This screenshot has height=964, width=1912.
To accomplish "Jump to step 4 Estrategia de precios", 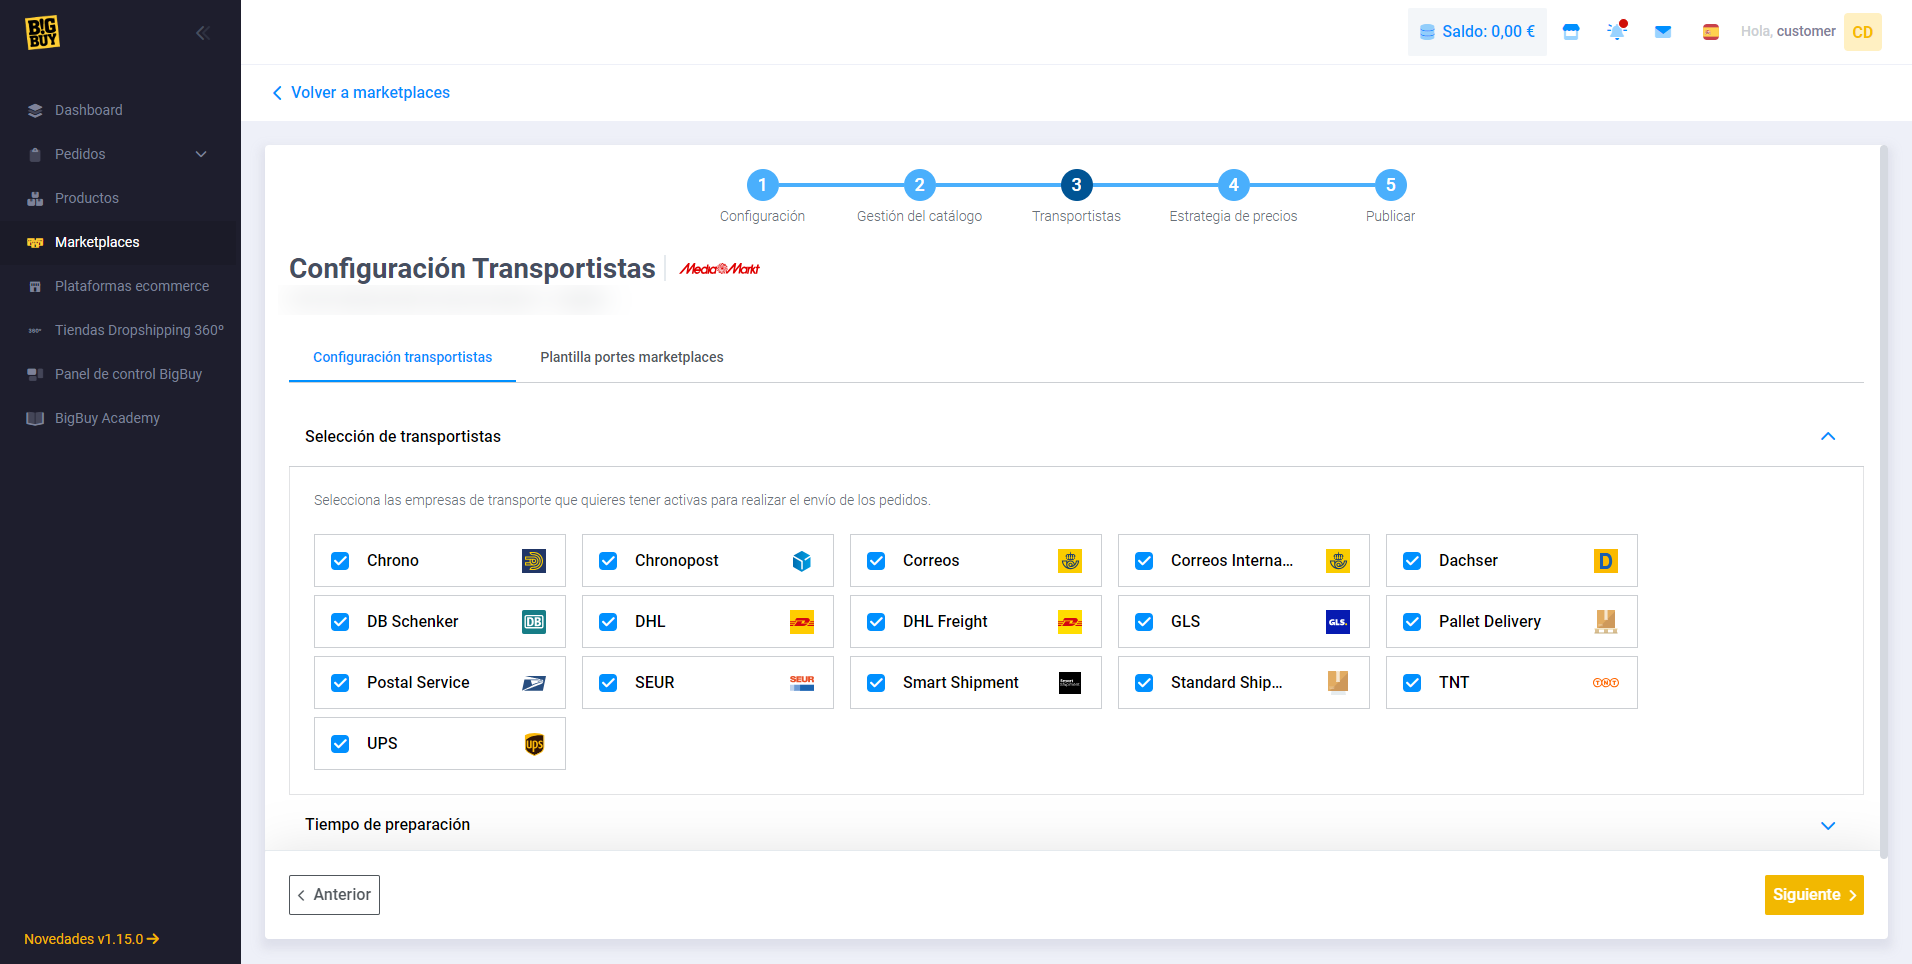I will coord(1233,185).
